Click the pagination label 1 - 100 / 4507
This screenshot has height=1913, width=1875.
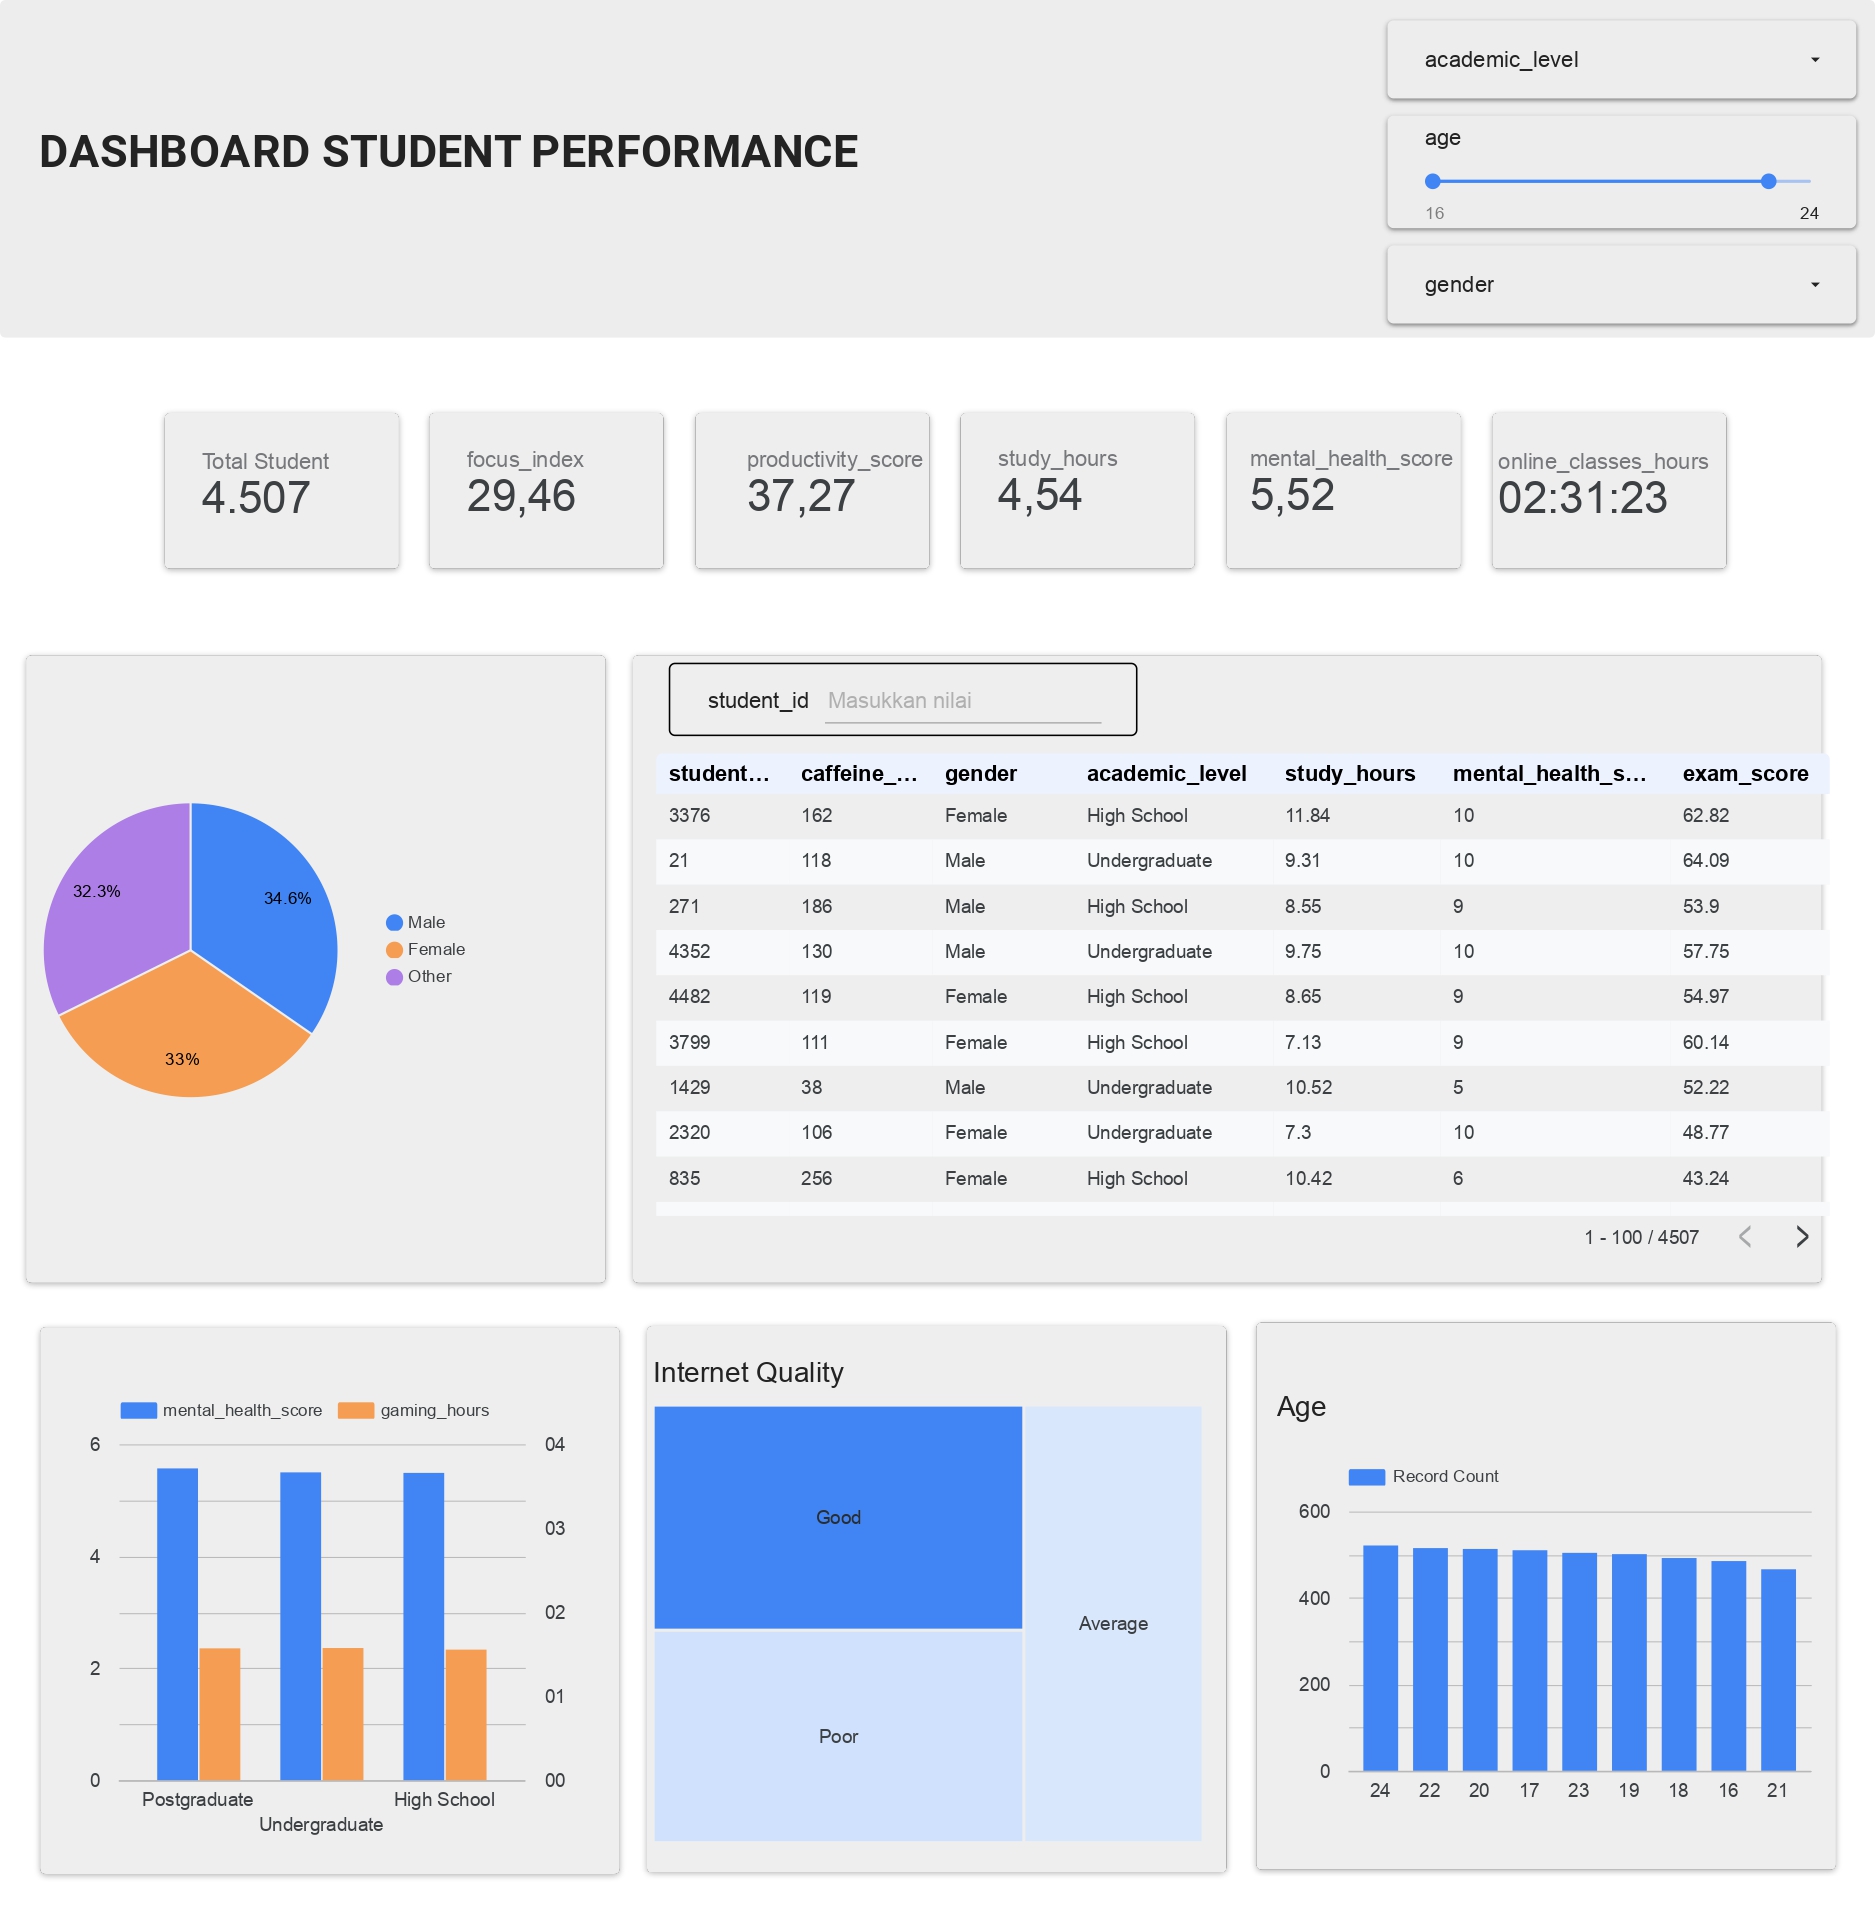click(x=1641, y=1236)
